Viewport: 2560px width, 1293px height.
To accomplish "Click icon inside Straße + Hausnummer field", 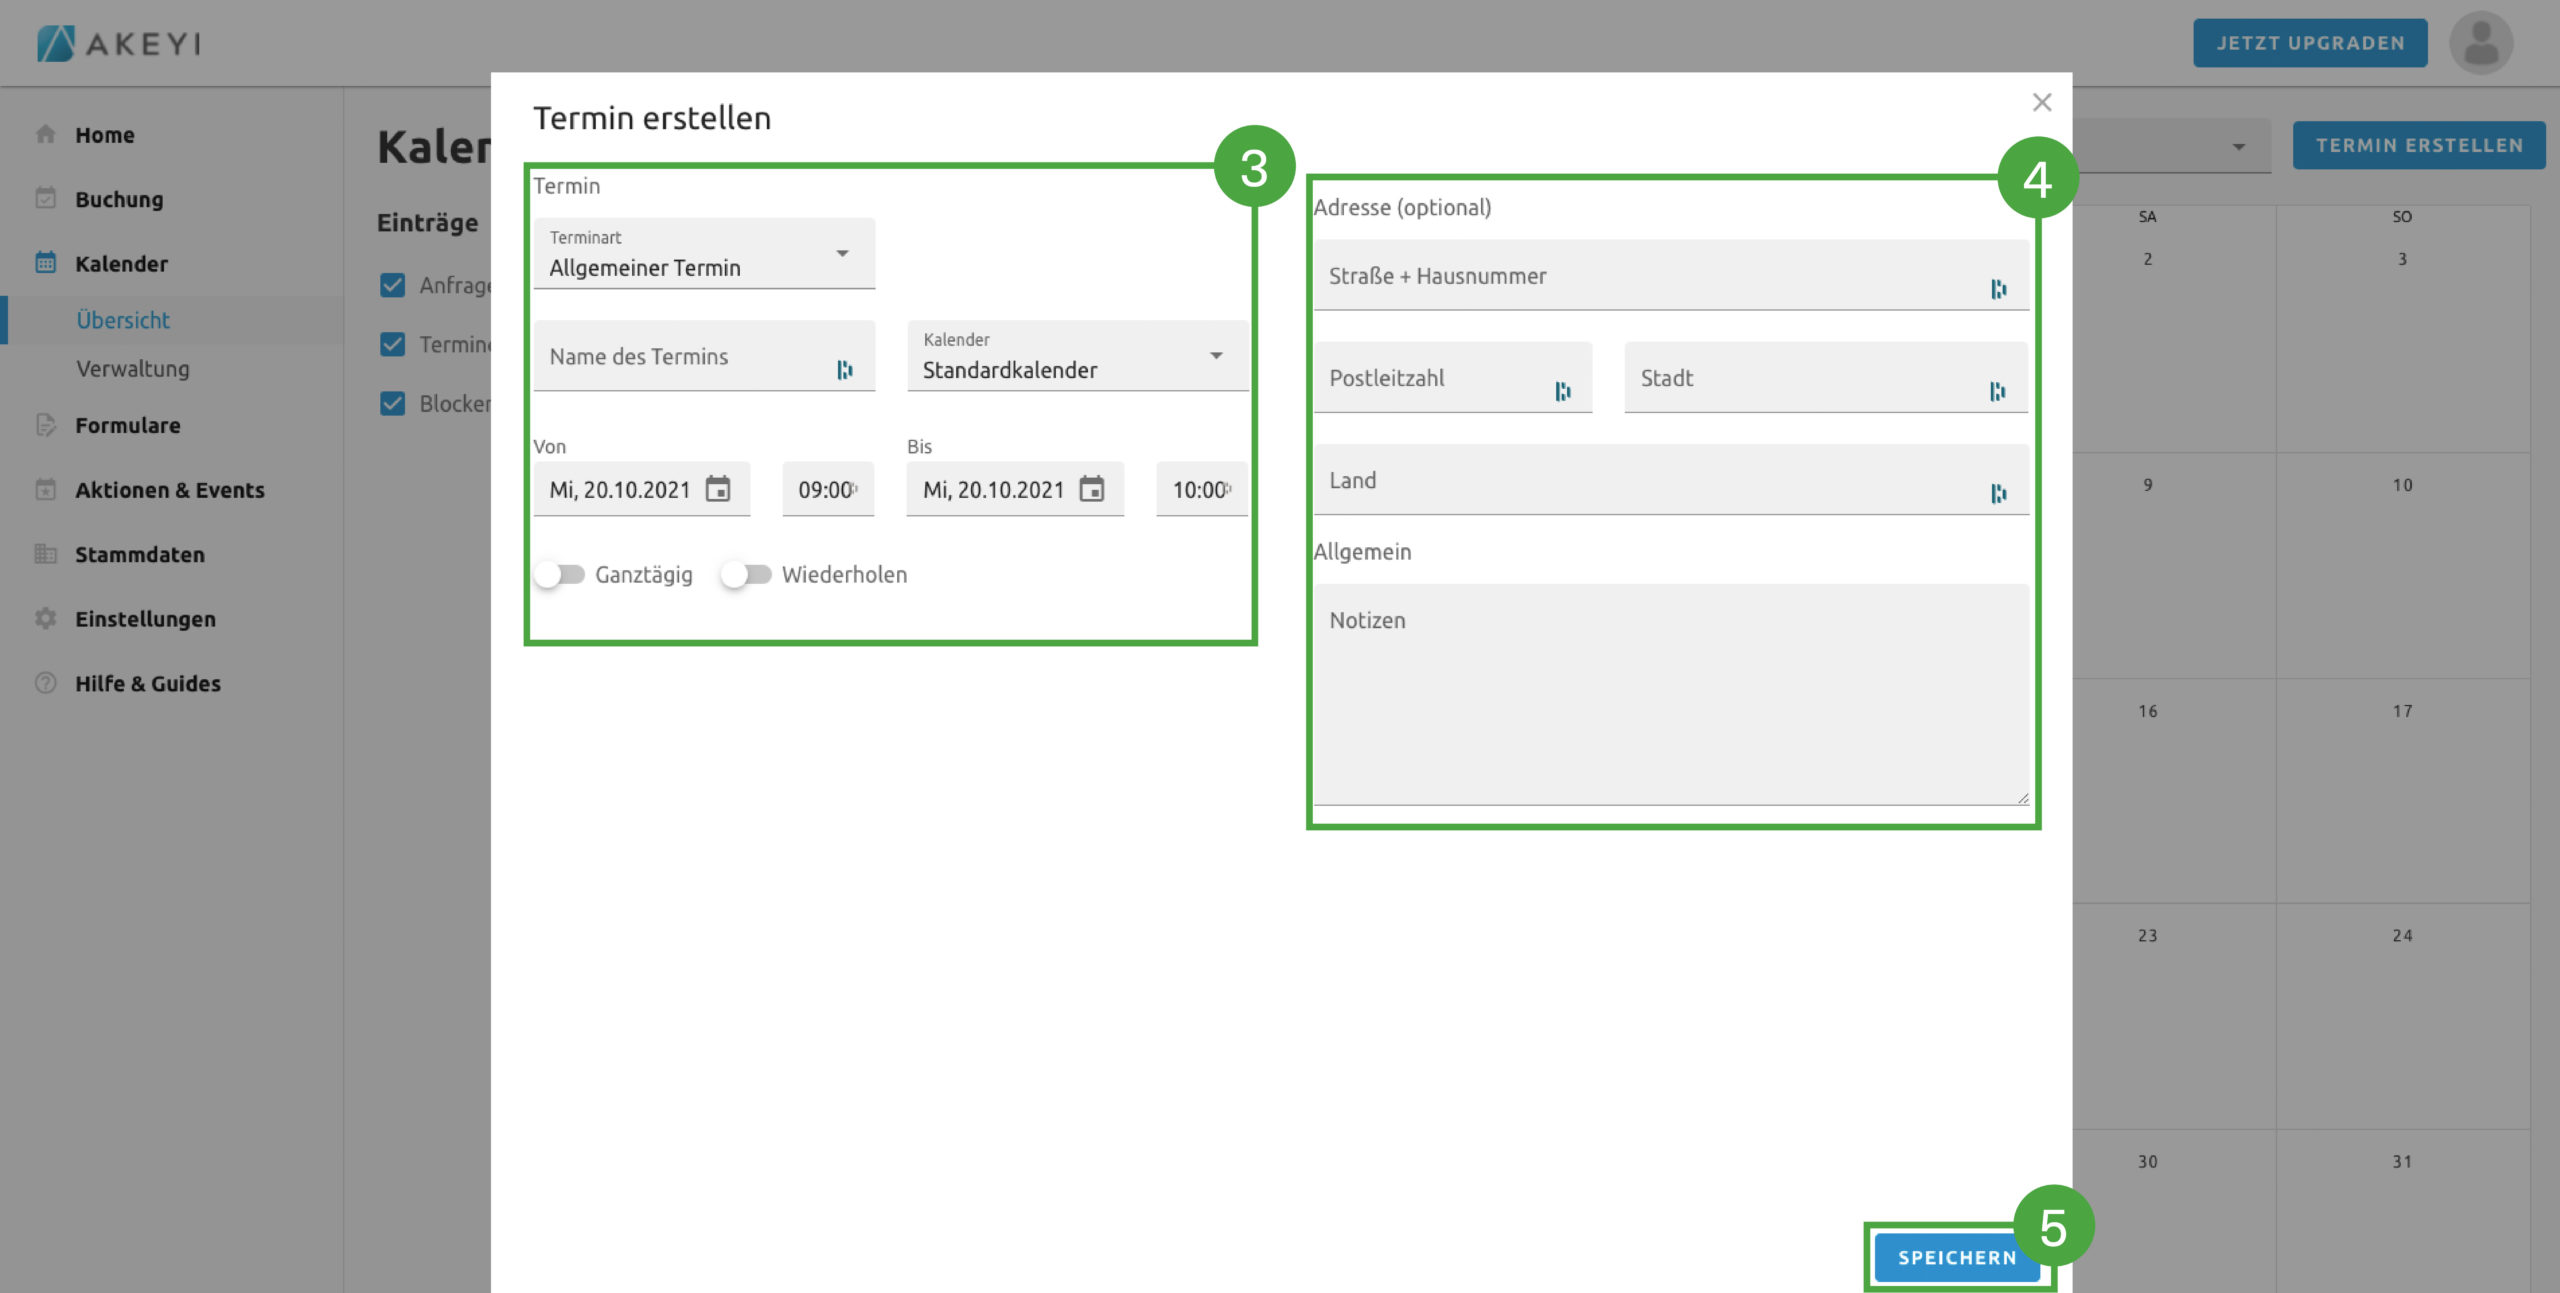I will [1998, 289].
